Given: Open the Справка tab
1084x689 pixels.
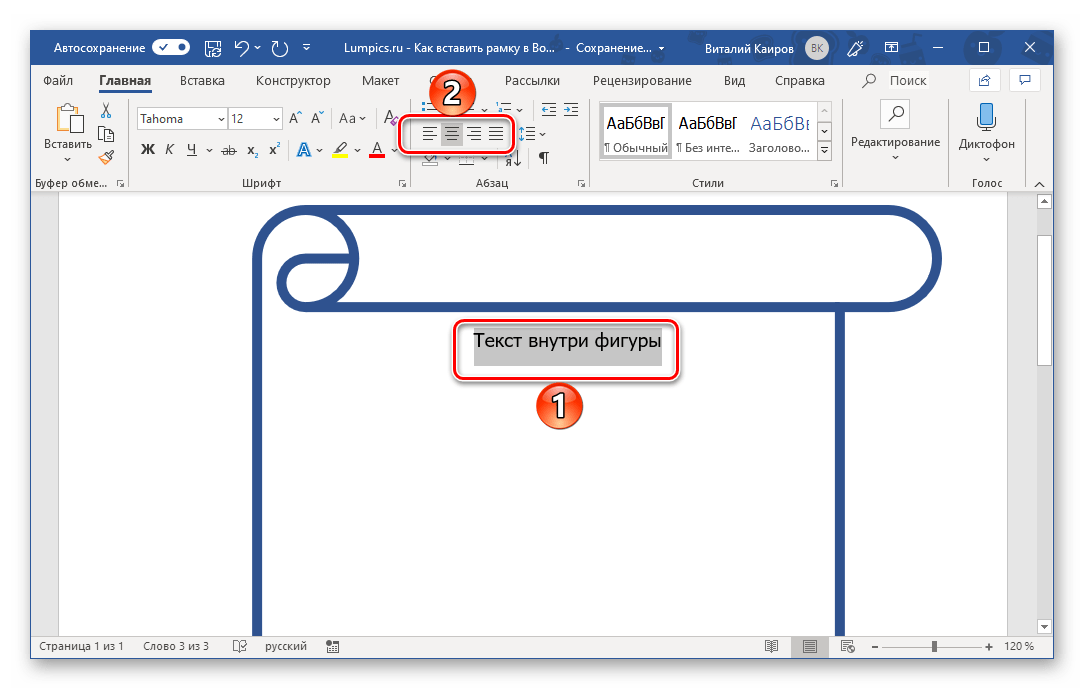Looking at the screenshot, I should point(800,80).
